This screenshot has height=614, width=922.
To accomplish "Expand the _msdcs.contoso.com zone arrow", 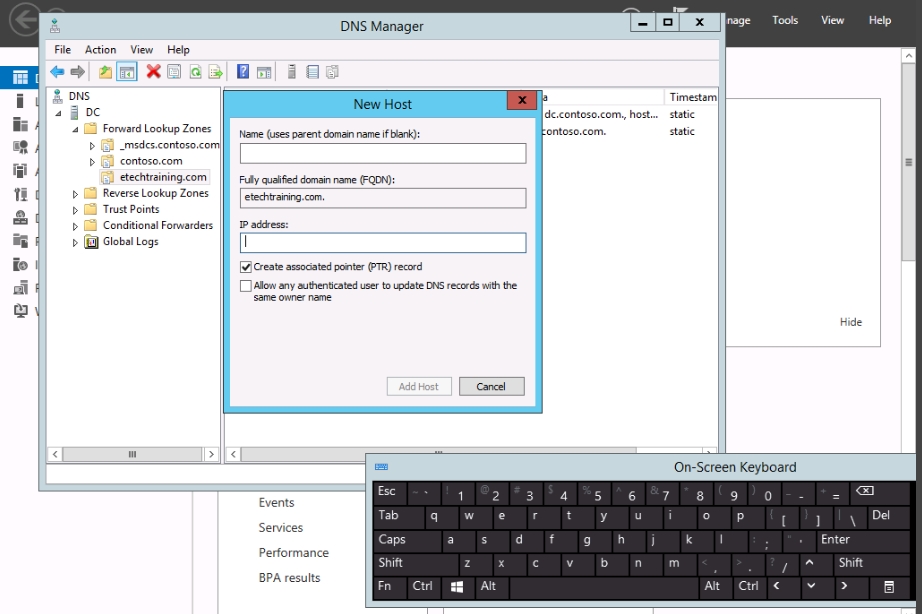I will [92, 145].
